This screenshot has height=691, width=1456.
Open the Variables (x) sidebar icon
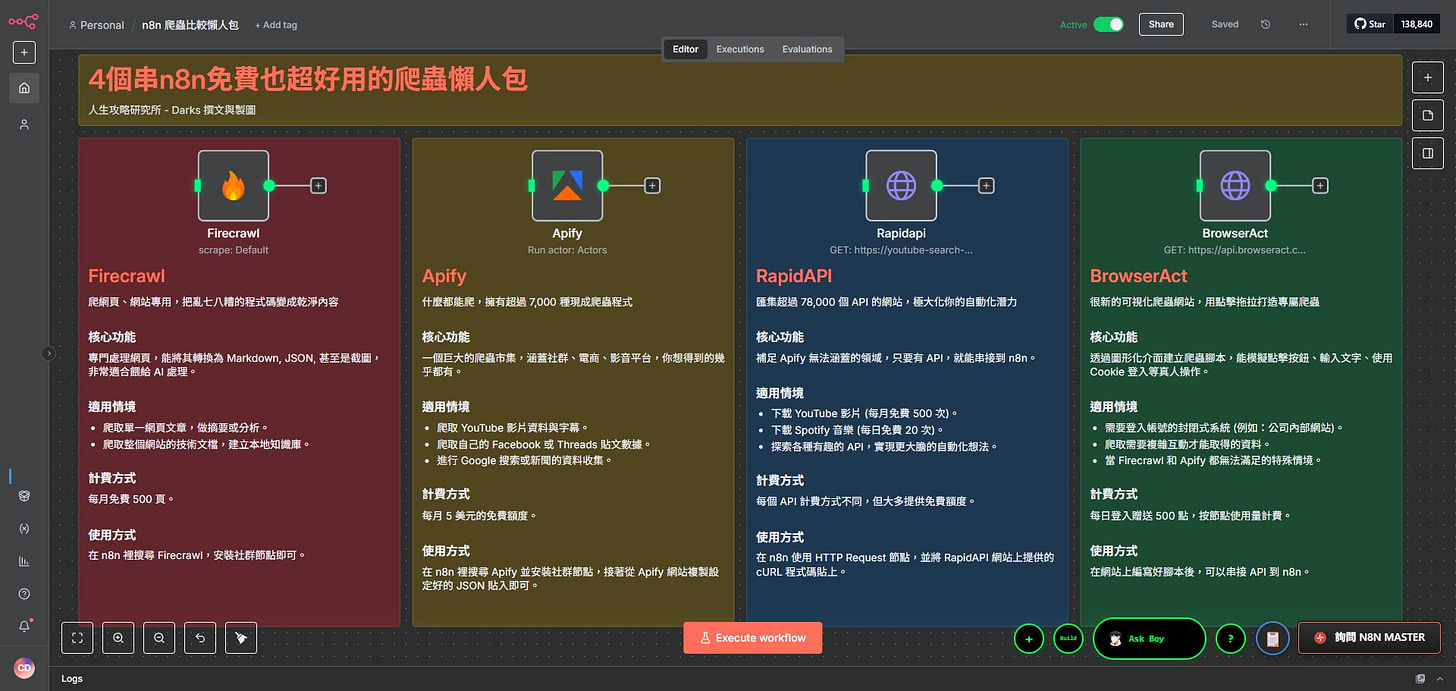click(24, 528)
